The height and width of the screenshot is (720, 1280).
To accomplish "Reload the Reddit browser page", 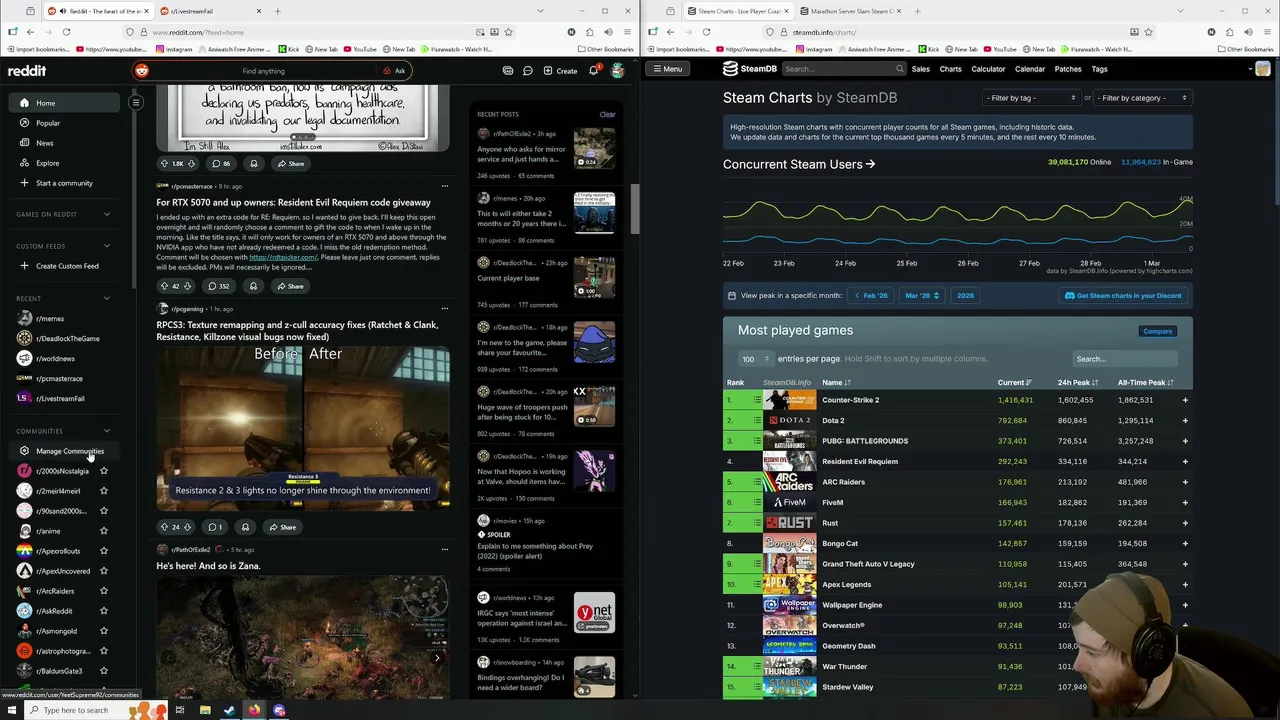I will [x=66, y=32].
